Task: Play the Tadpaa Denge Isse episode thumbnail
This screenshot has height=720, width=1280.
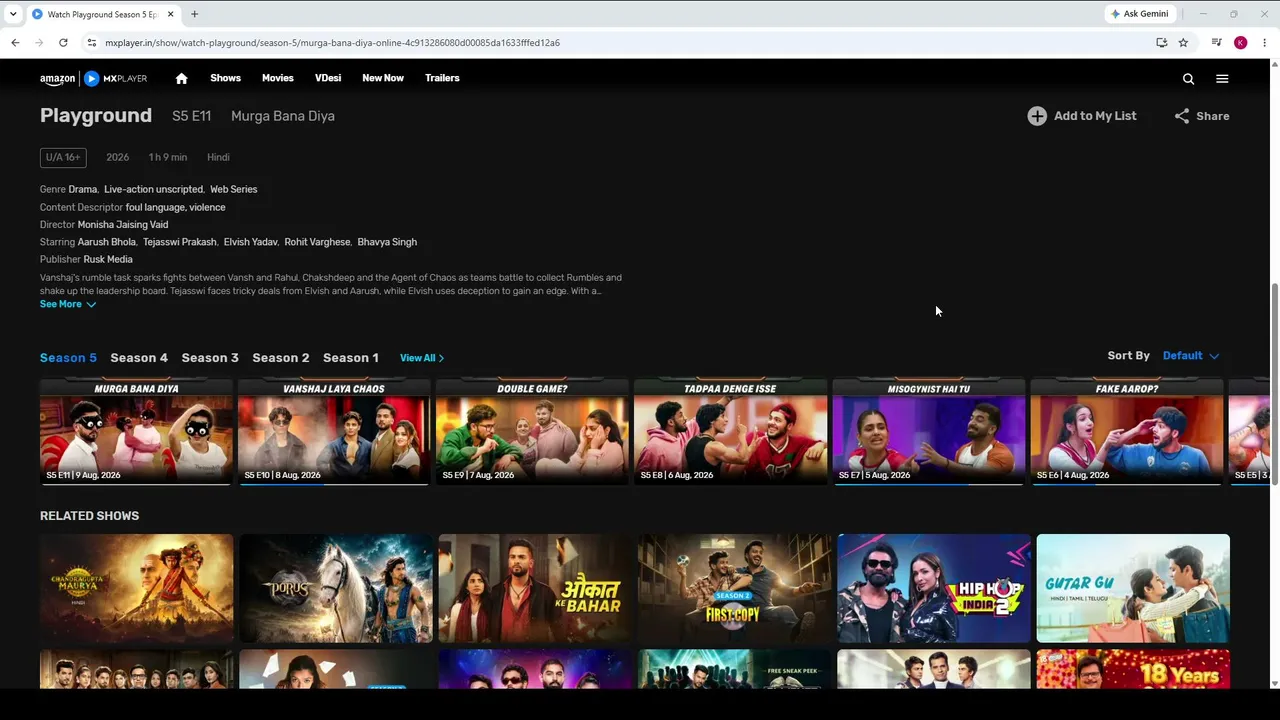Action: pos(730,432)
